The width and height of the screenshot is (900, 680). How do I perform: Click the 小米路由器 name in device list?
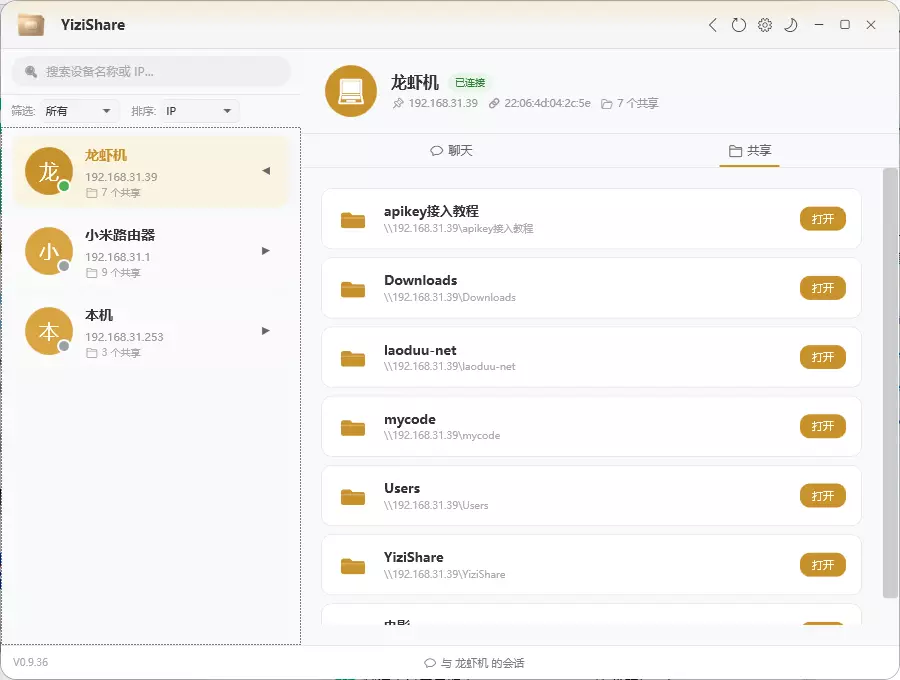click(120, 235)
